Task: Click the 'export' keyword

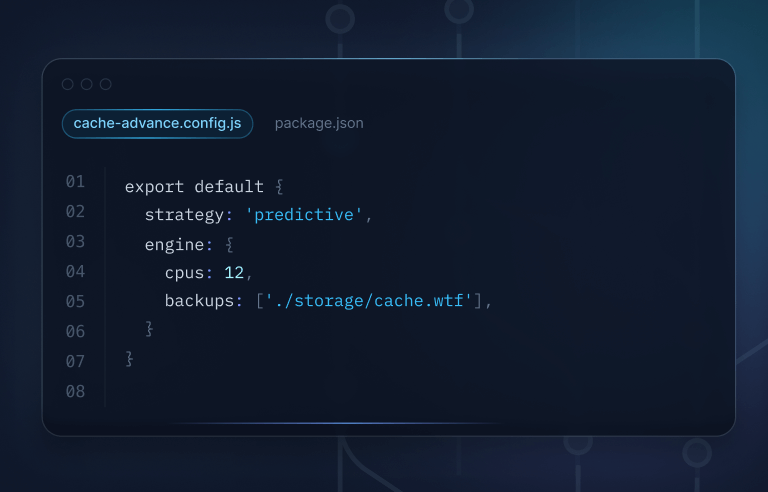Action: [154, 187]
